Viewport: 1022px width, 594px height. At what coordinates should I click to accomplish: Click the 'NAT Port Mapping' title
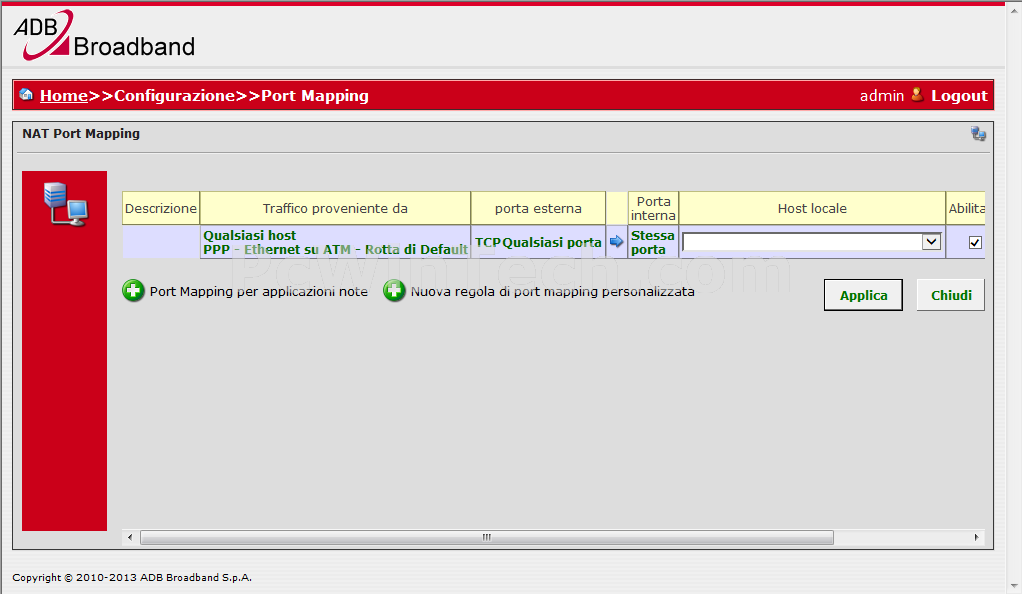tap(81, 134)
